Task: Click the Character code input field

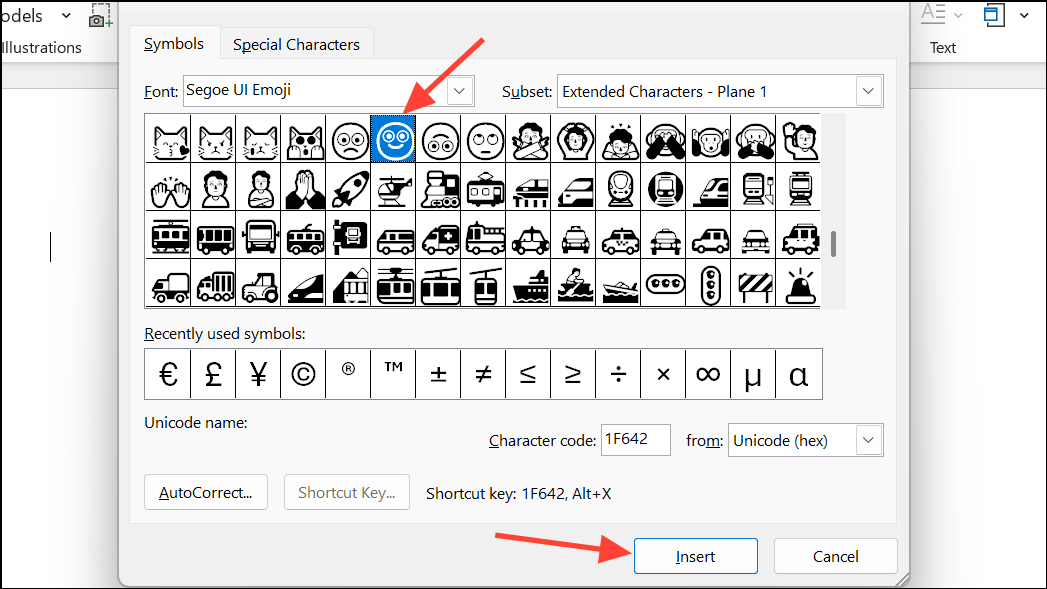Action: [x=635, y=440]
